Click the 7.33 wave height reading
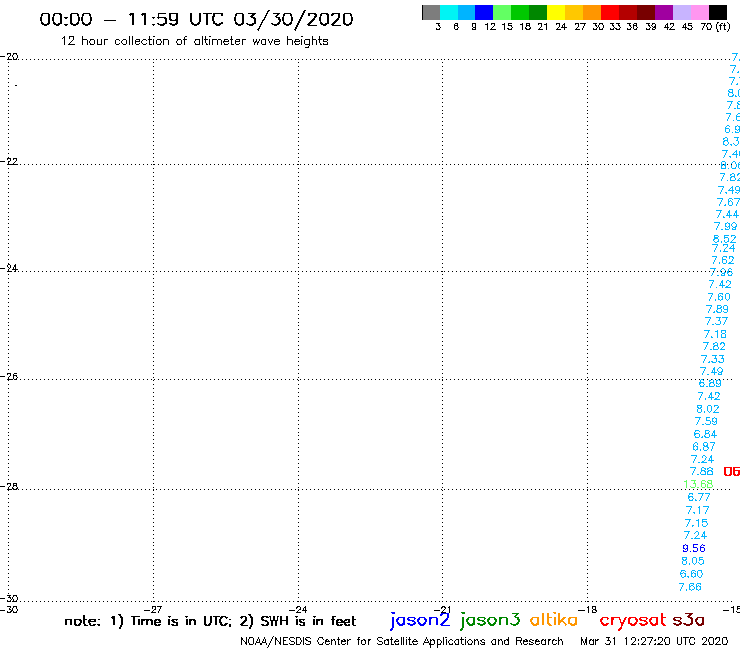The width and height of the screenshot is (740, 650). pyautogui.click(x=713, y=359)
